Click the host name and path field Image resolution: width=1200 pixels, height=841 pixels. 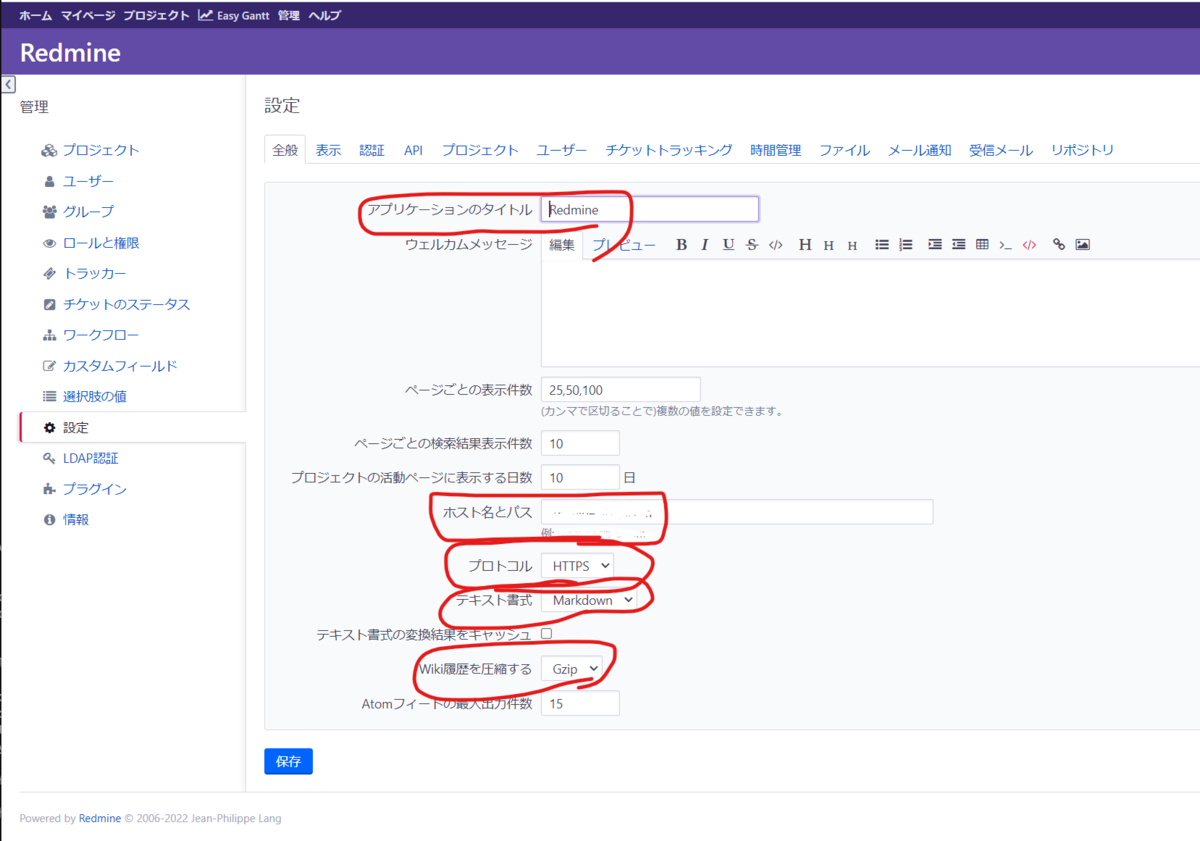(x=737, y=512)
